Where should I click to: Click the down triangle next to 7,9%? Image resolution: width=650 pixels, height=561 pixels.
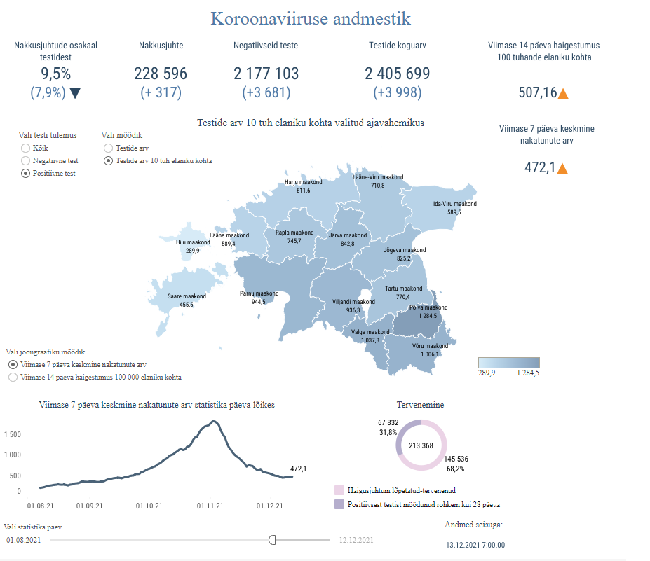click(x=75, y=95)
